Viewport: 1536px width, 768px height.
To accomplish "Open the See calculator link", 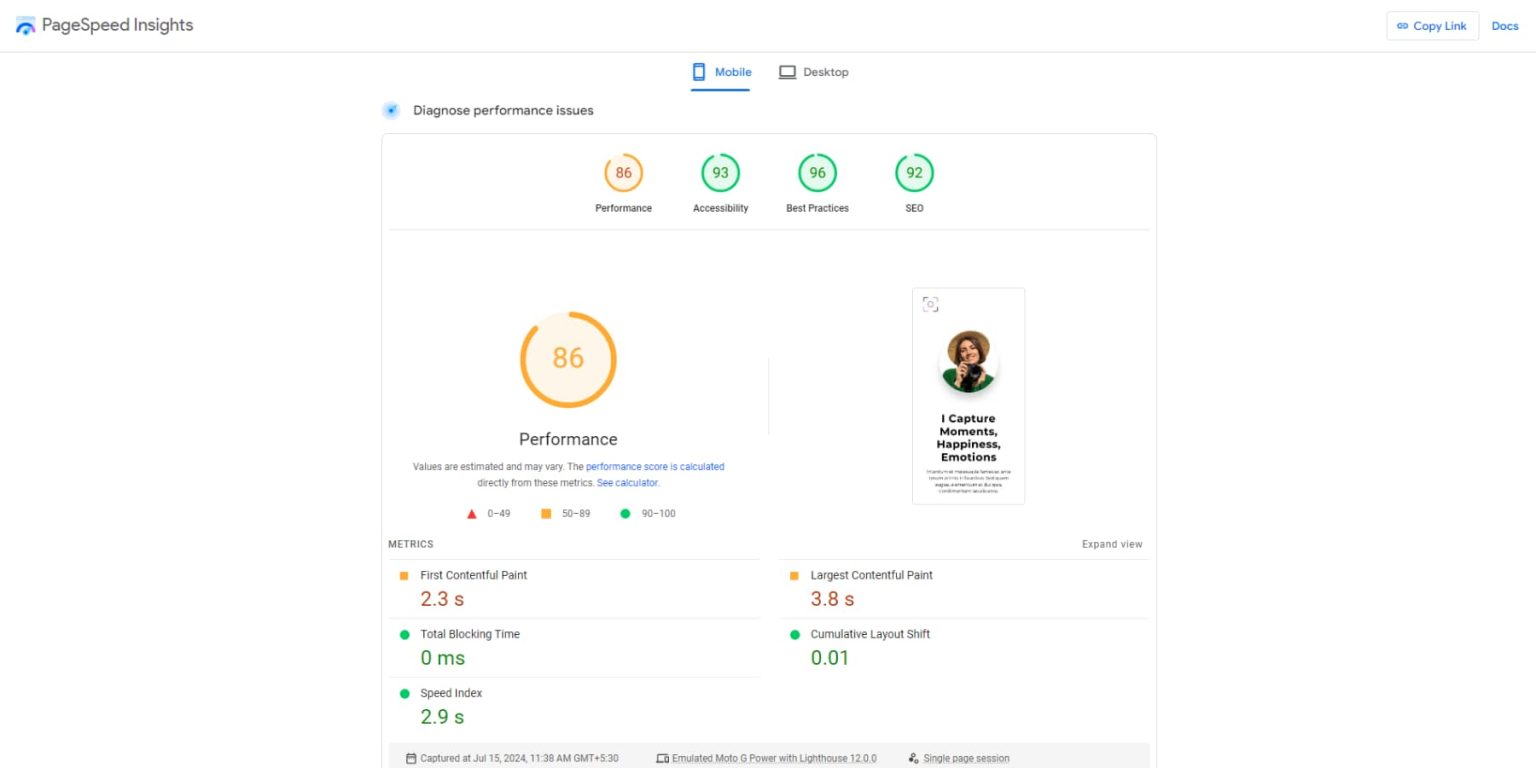I will tap(627, 483).
